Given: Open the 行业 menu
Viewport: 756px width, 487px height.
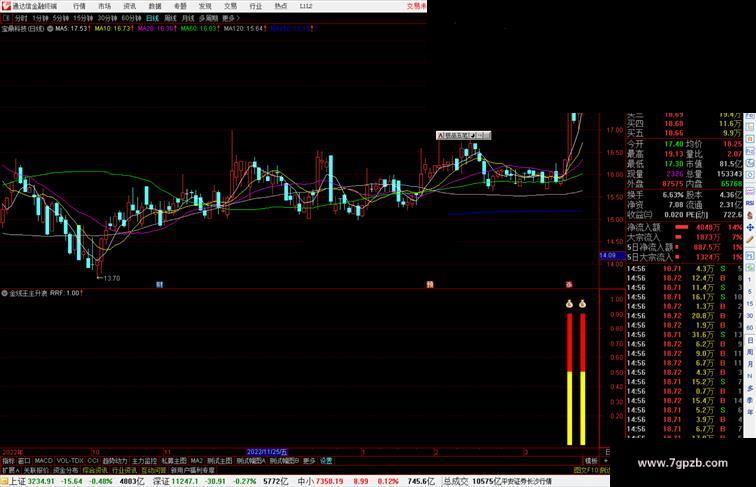Looking at the screenshot, I should [x=256, y=6].
